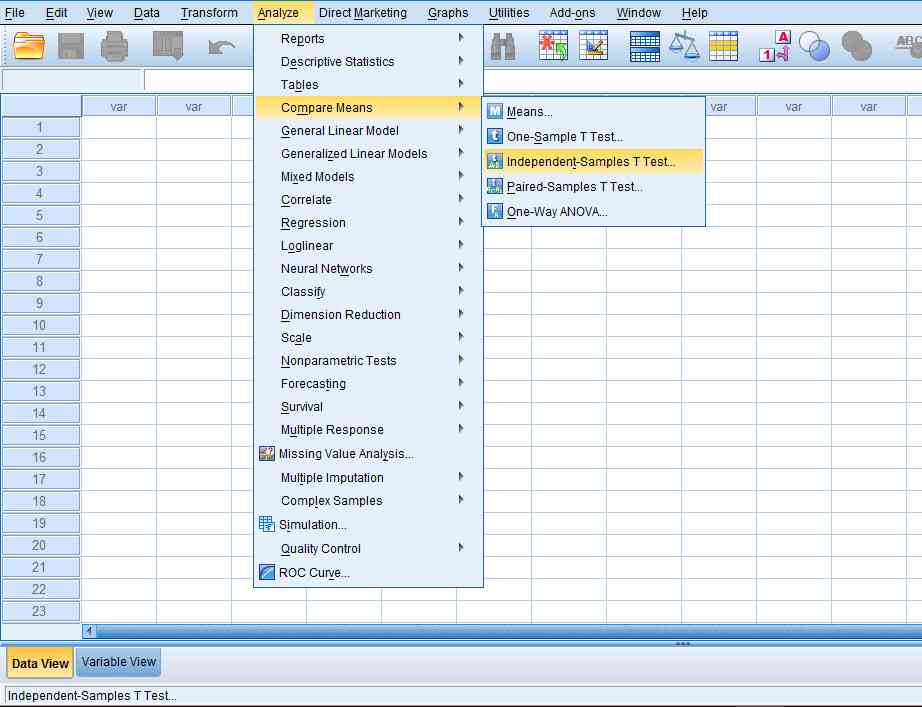Click the horizontal scrollbar left arrow

89,631
